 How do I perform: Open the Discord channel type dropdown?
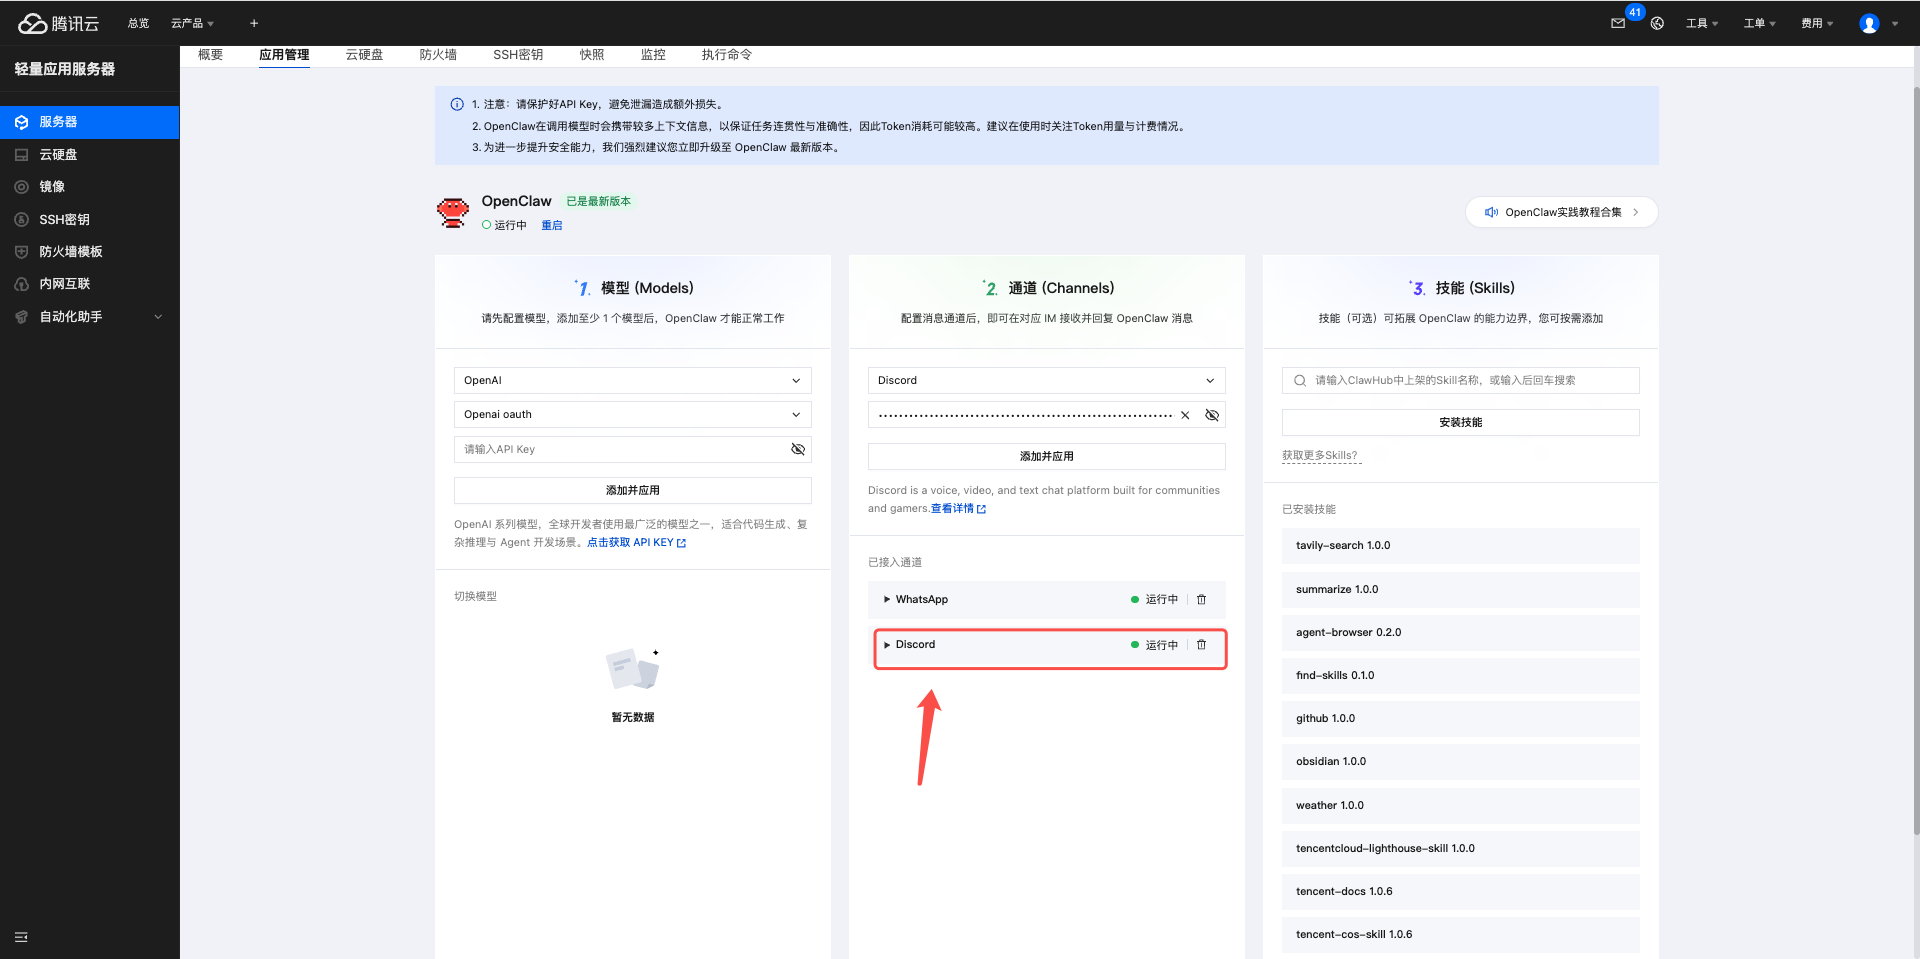[1046, 381]
